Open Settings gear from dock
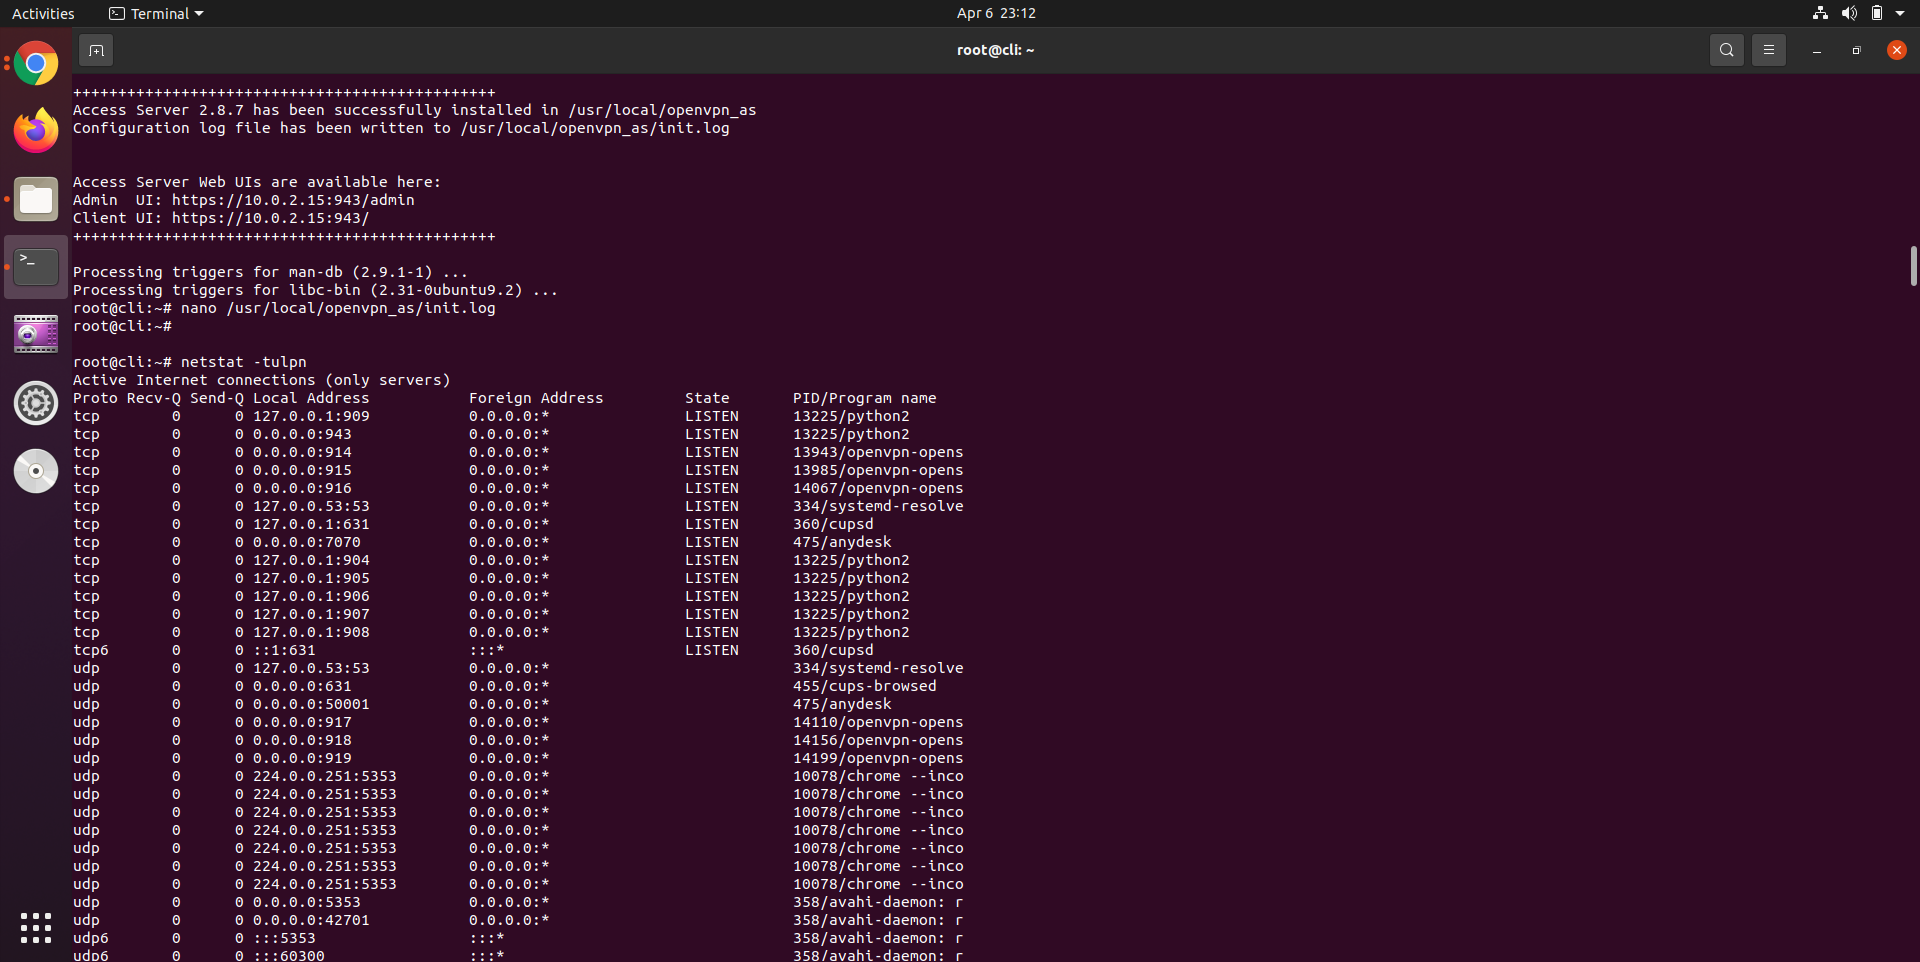Viewport: 1920px width, 962px height. pyautogui.click(x=36, y=403)
